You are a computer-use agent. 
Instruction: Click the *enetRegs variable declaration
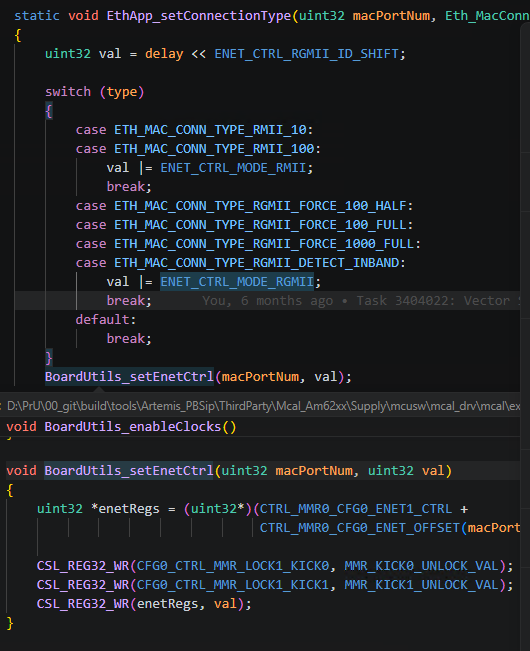tap(125, 509)
